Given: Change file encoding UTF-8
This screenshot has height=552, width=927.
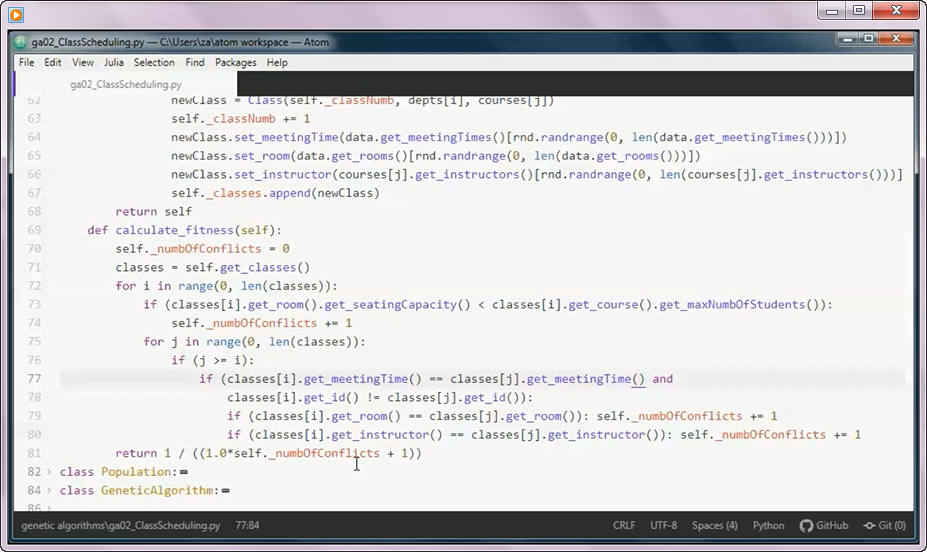Looking at the screenshot, I should pyautogui.click(x=663, y=525).
